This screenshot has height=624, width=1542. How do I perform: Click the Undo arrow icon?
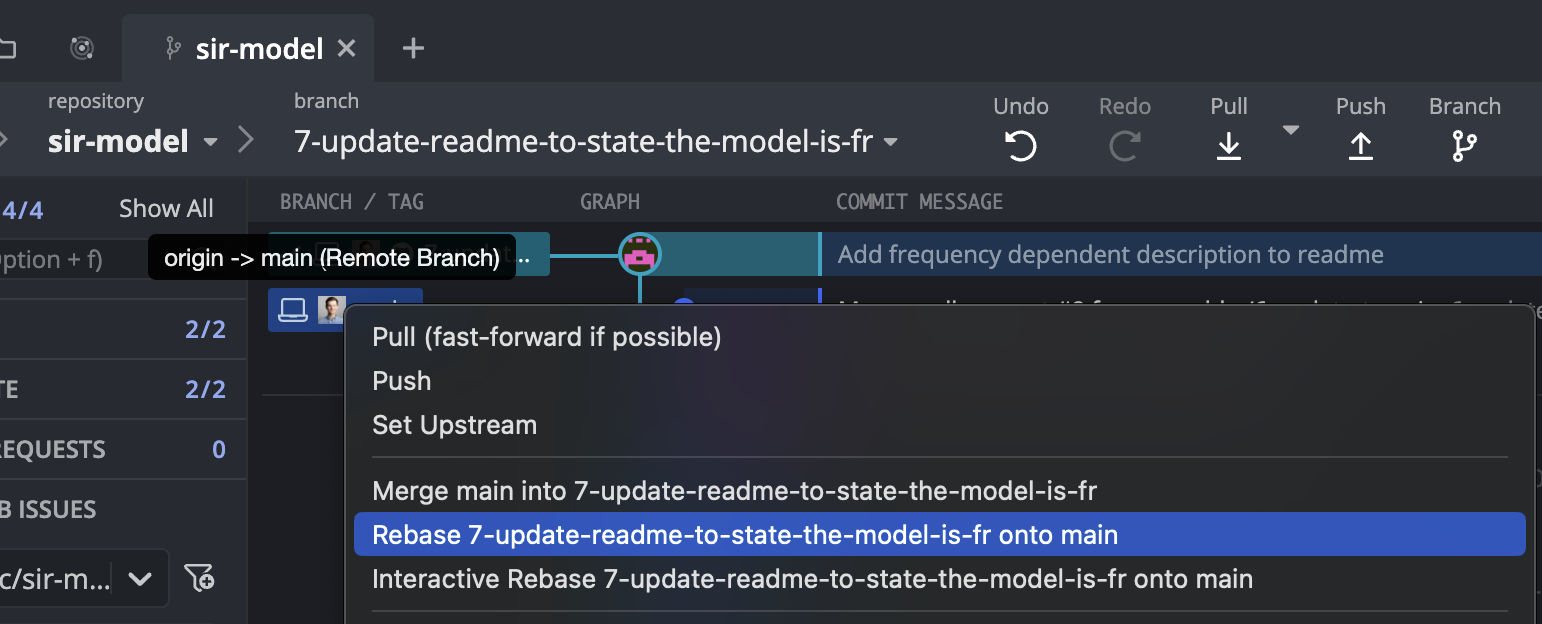tap(1020, 146)
